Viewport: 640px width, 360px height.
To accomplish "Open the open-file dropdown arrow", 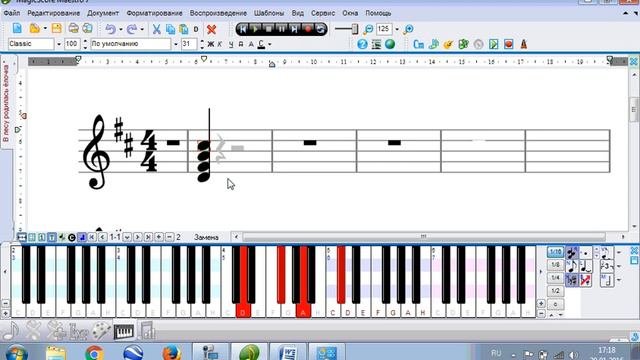I will [x=45, y=29].
